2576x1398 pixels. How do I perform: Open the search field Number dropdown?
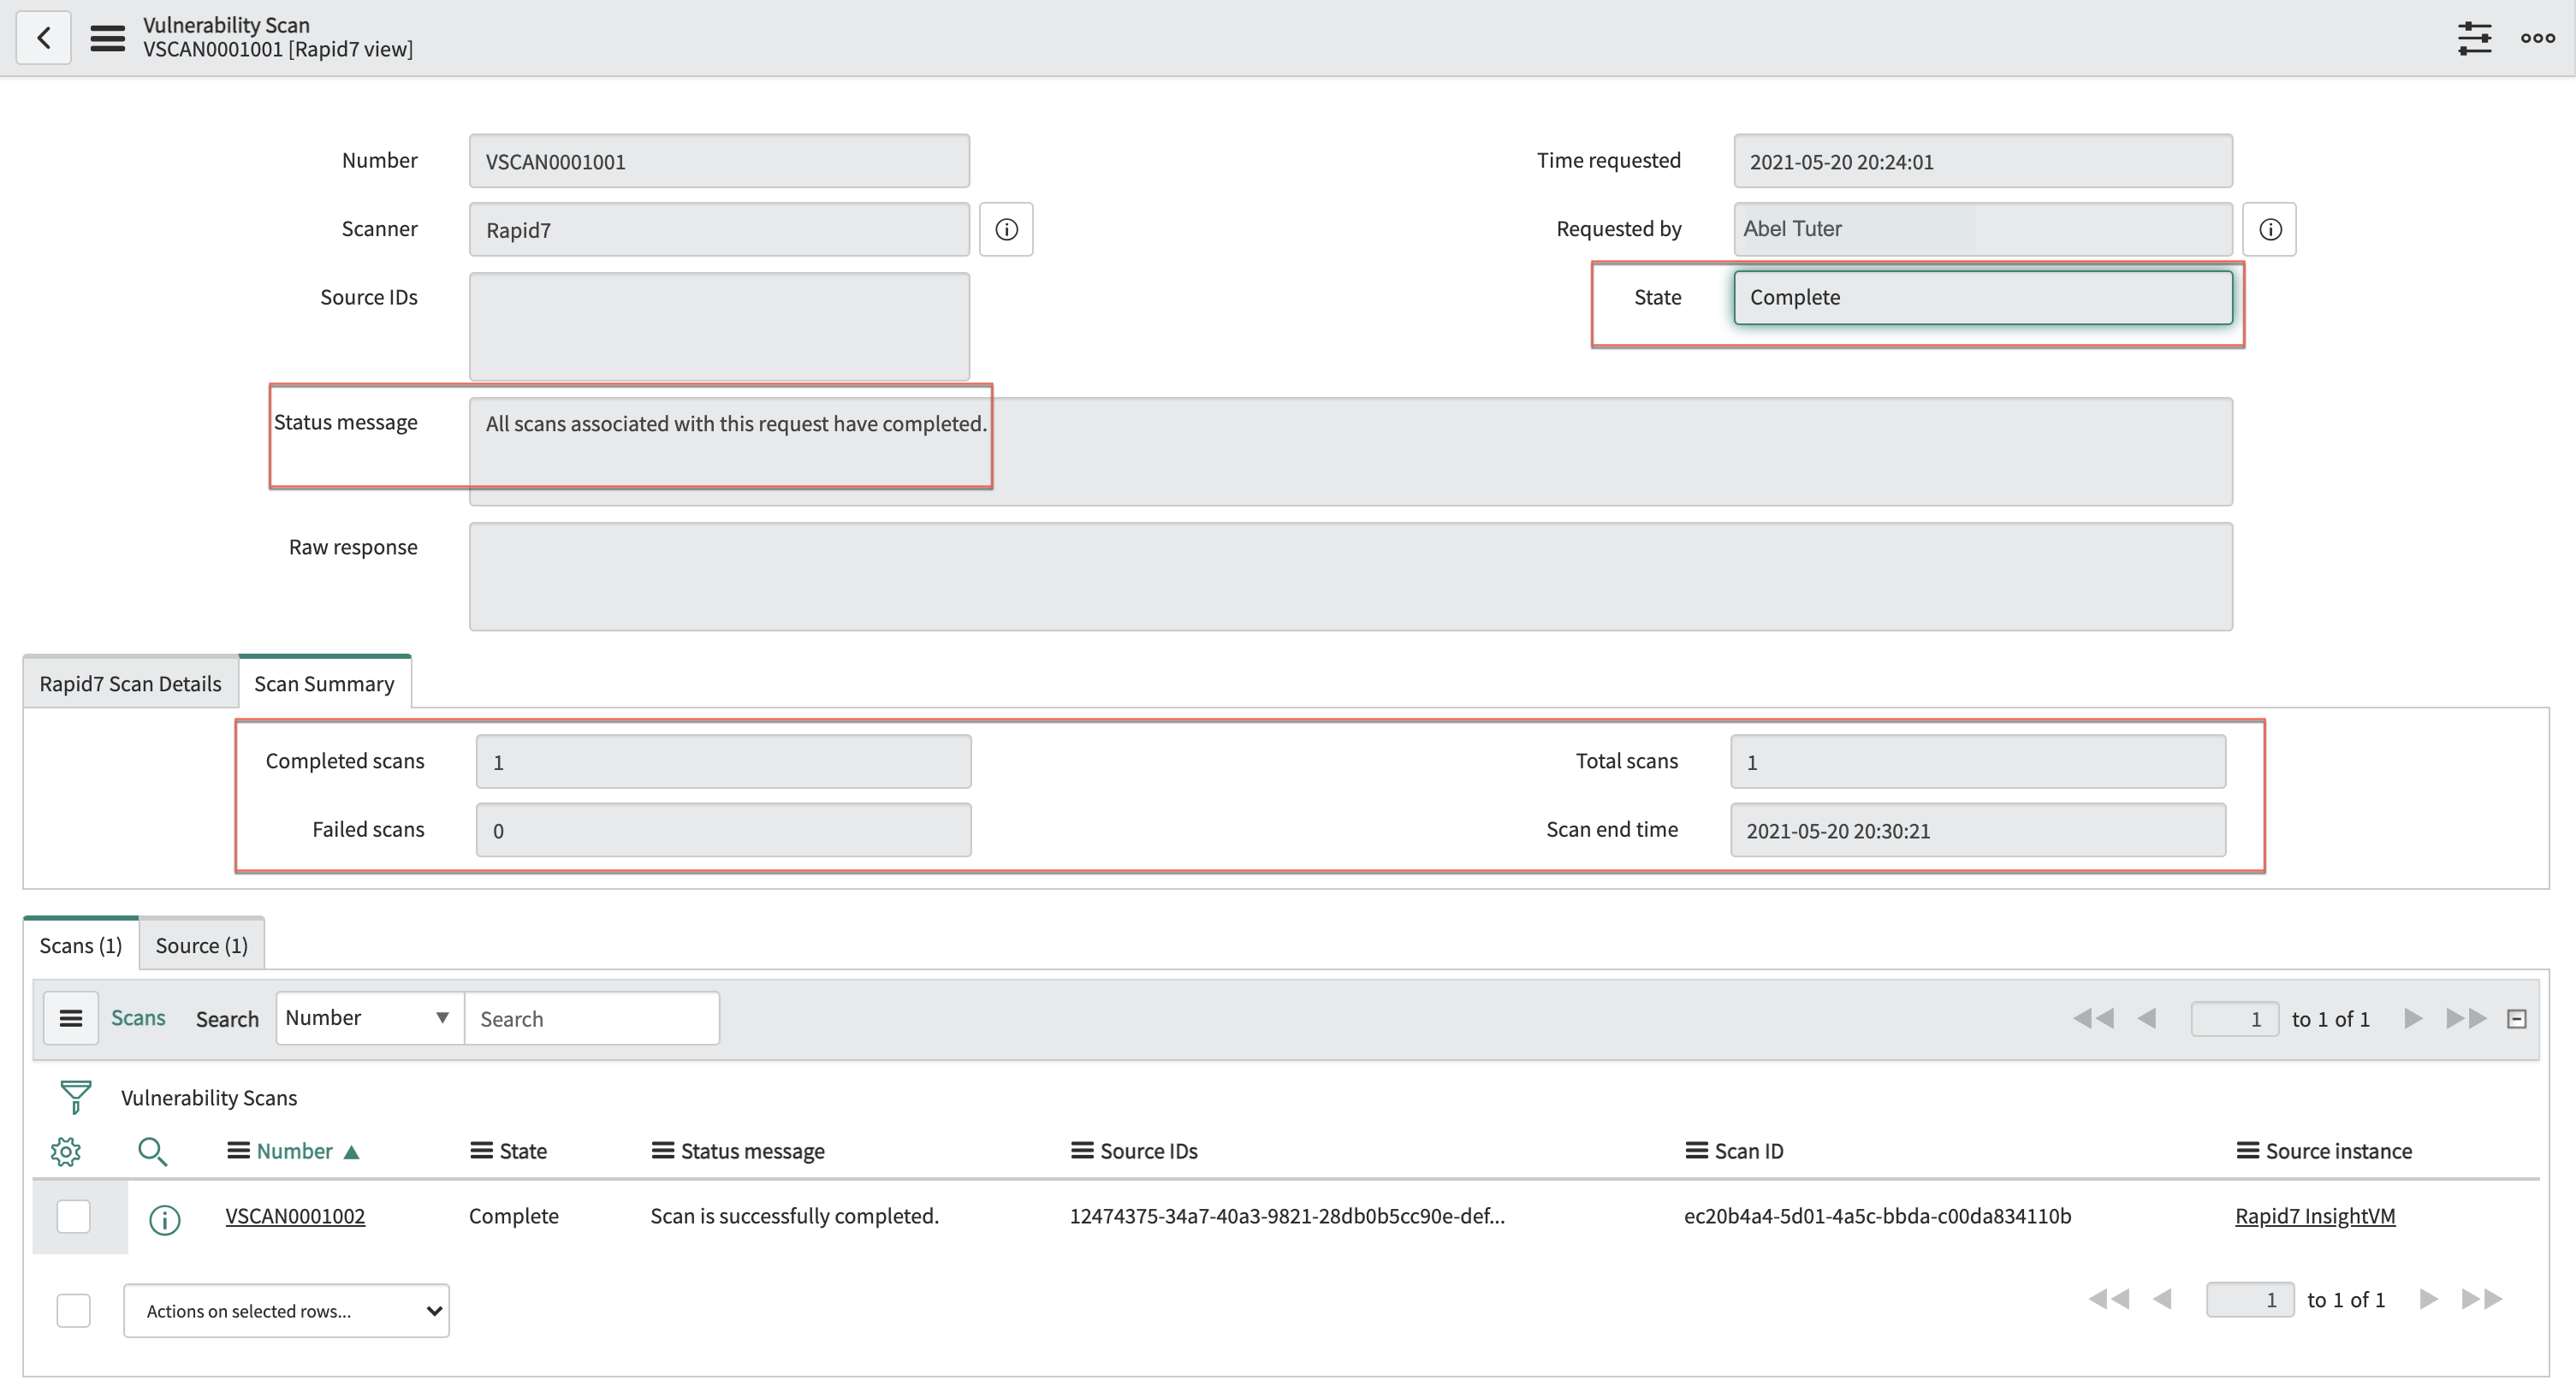pos(370,1018)
